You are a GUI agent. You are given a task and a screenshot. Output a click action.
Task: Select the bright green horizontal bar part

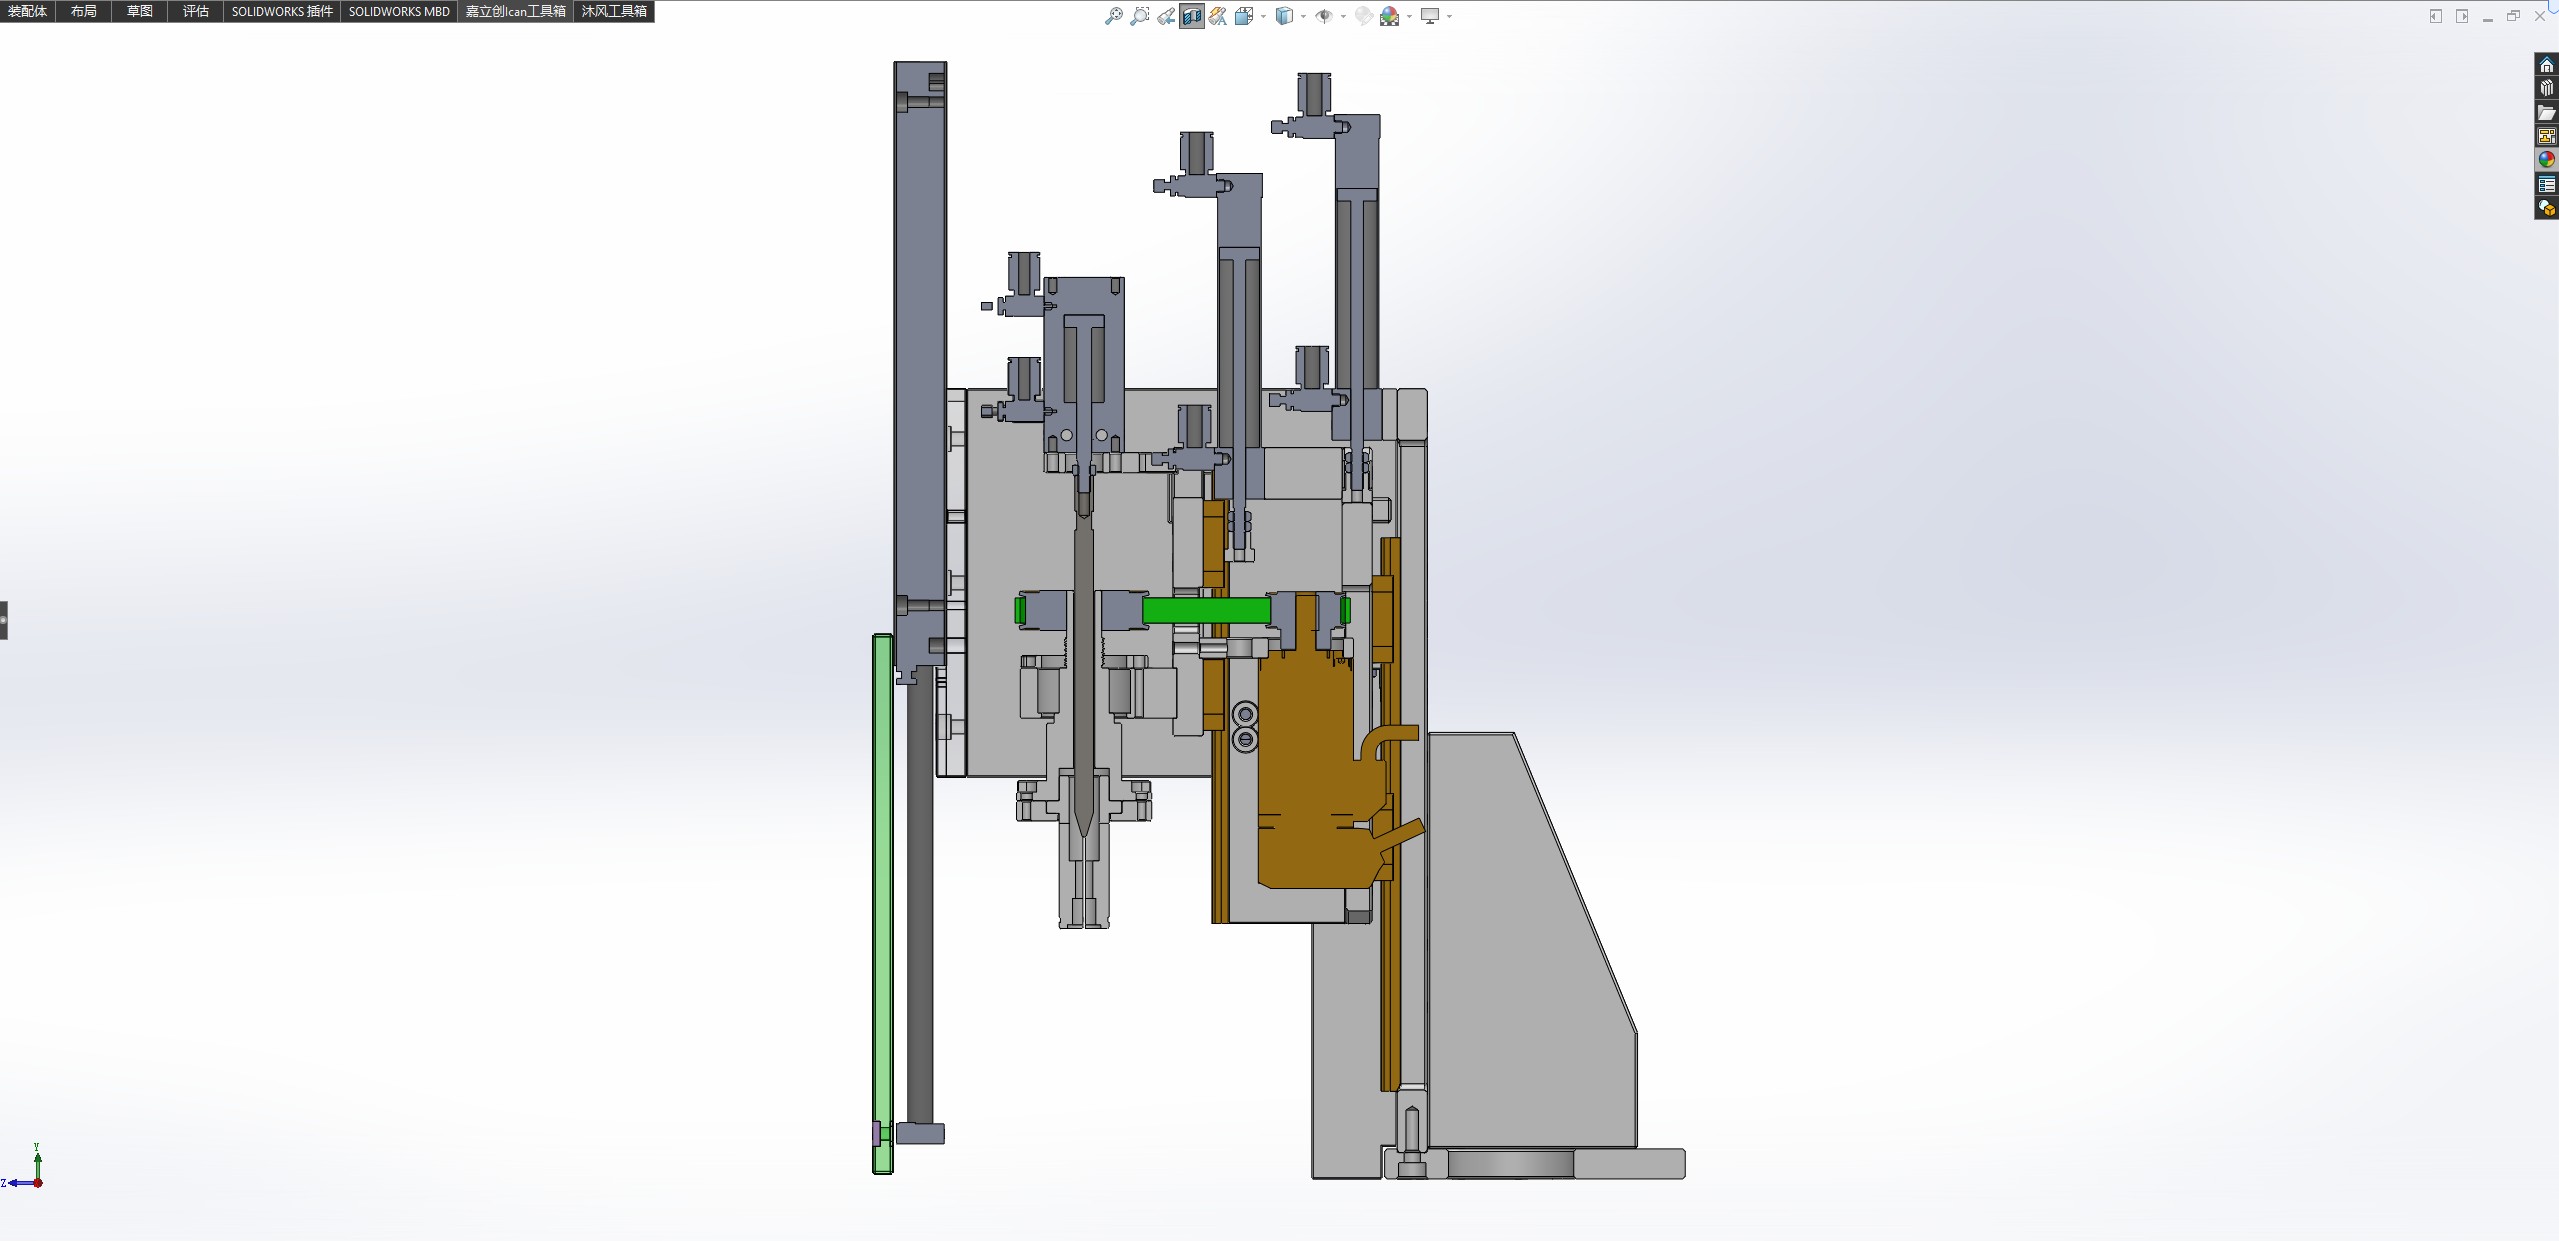click(1206, 610)
